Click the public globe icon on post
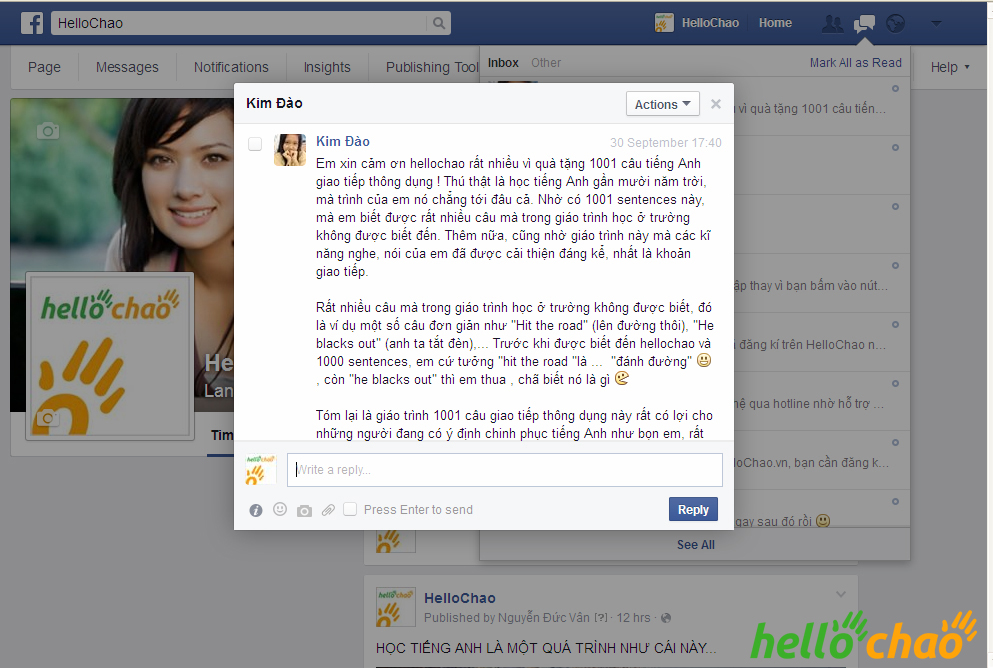993x668 pixels. (x=666, y=618)
